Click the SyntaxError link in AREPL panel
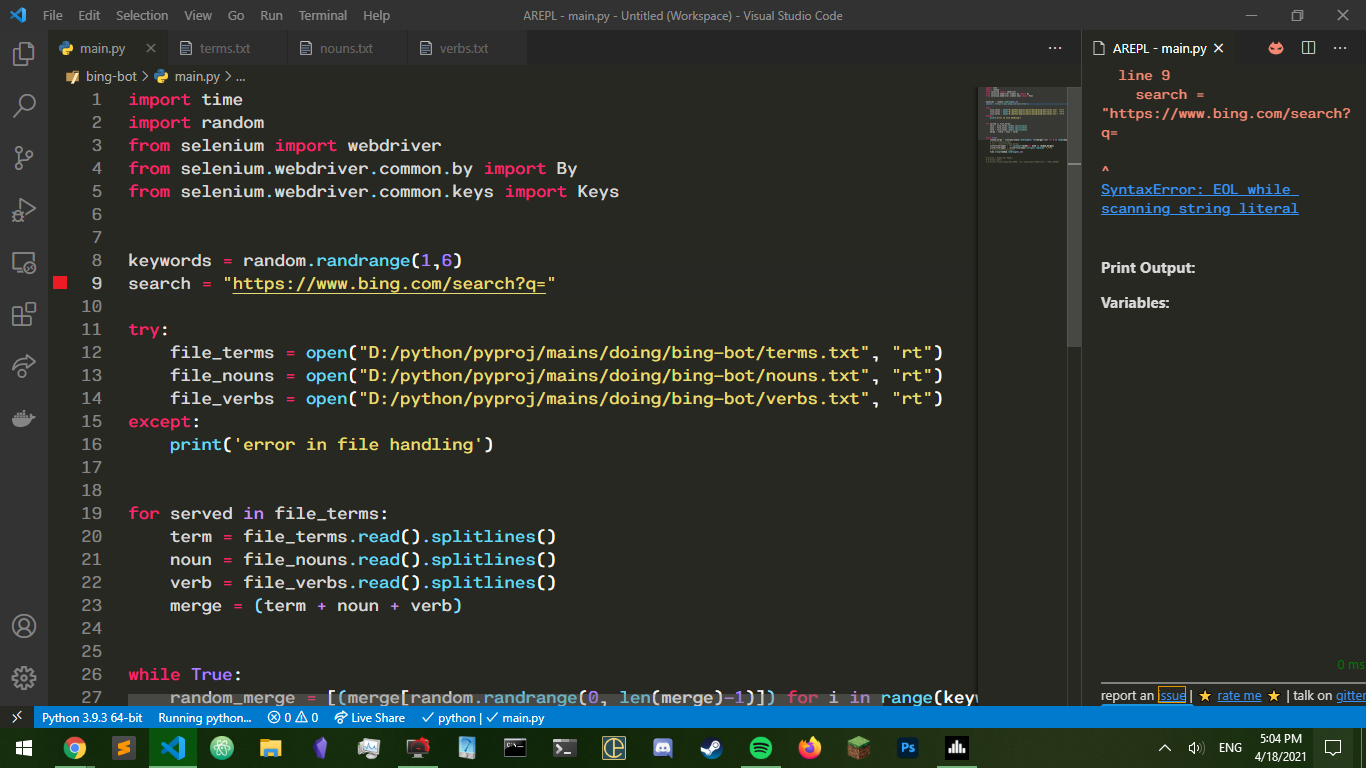This screenshot has width=1366, height=768. pyautogui.click(x=1199, y=199)
